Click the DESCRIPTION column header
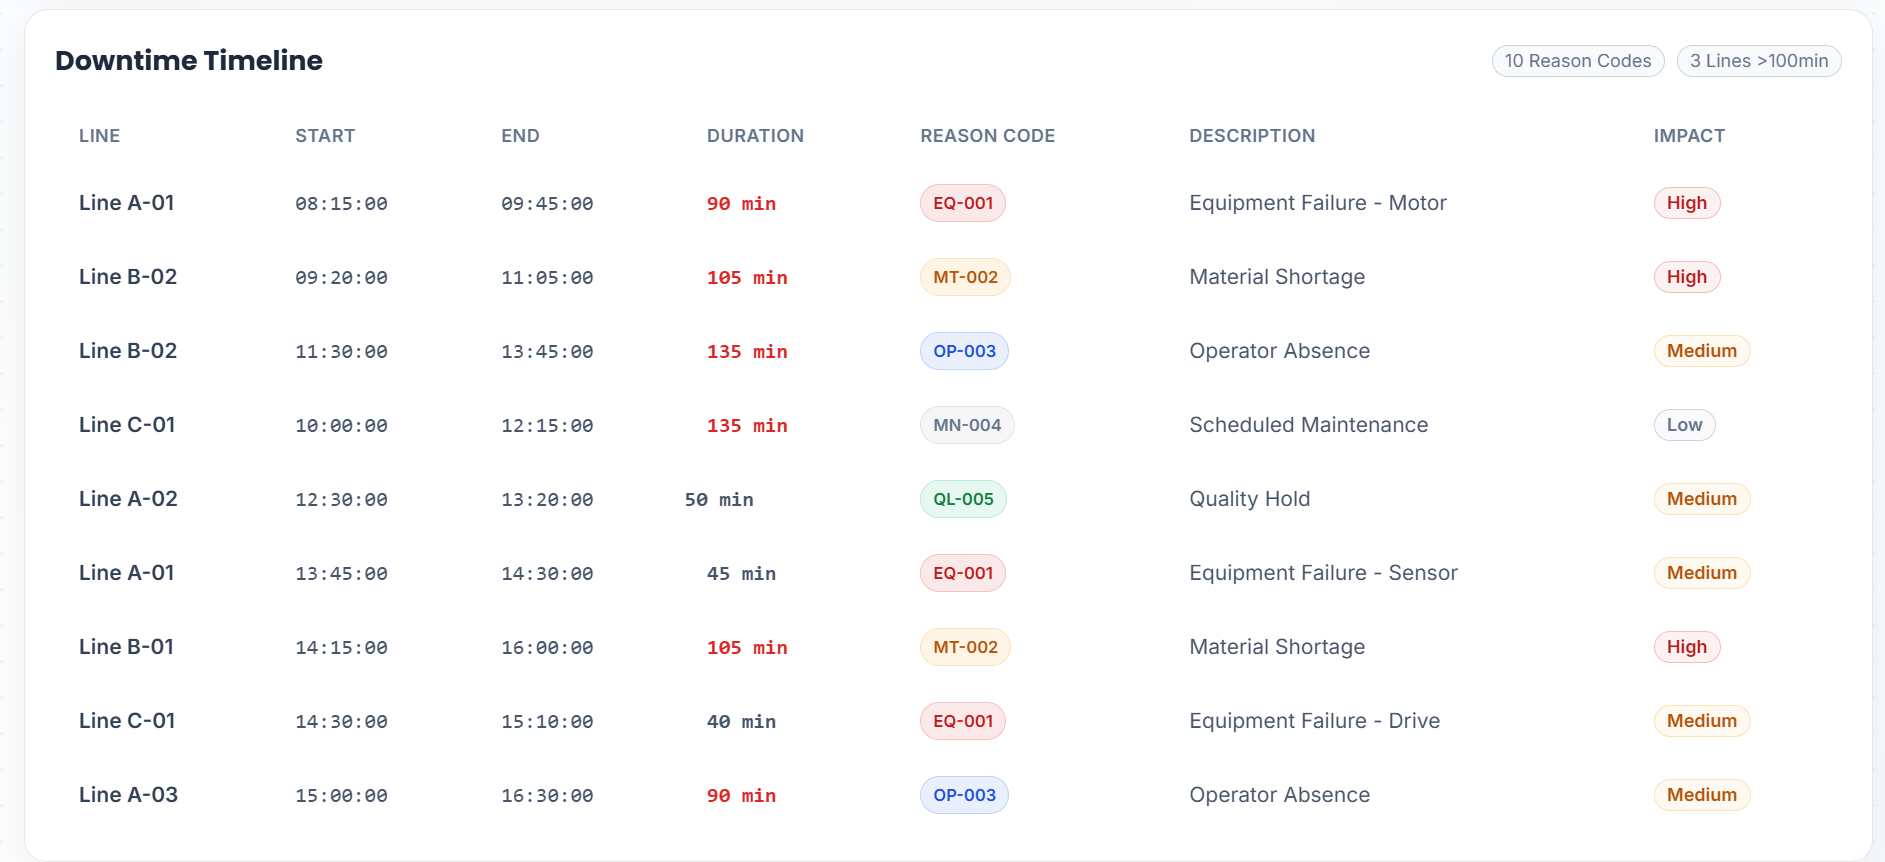 tap(1251, 136)
